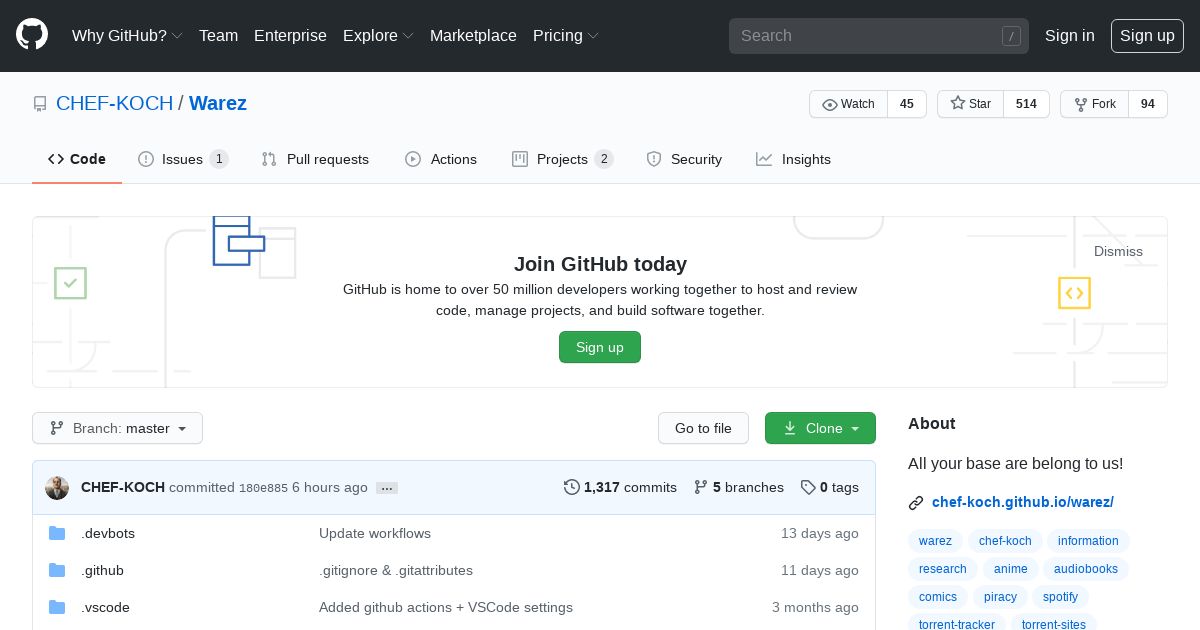This screenshot has width=1200, height=630.
Task: Switch to the Issues tab
Action: (x=183, y=159)
